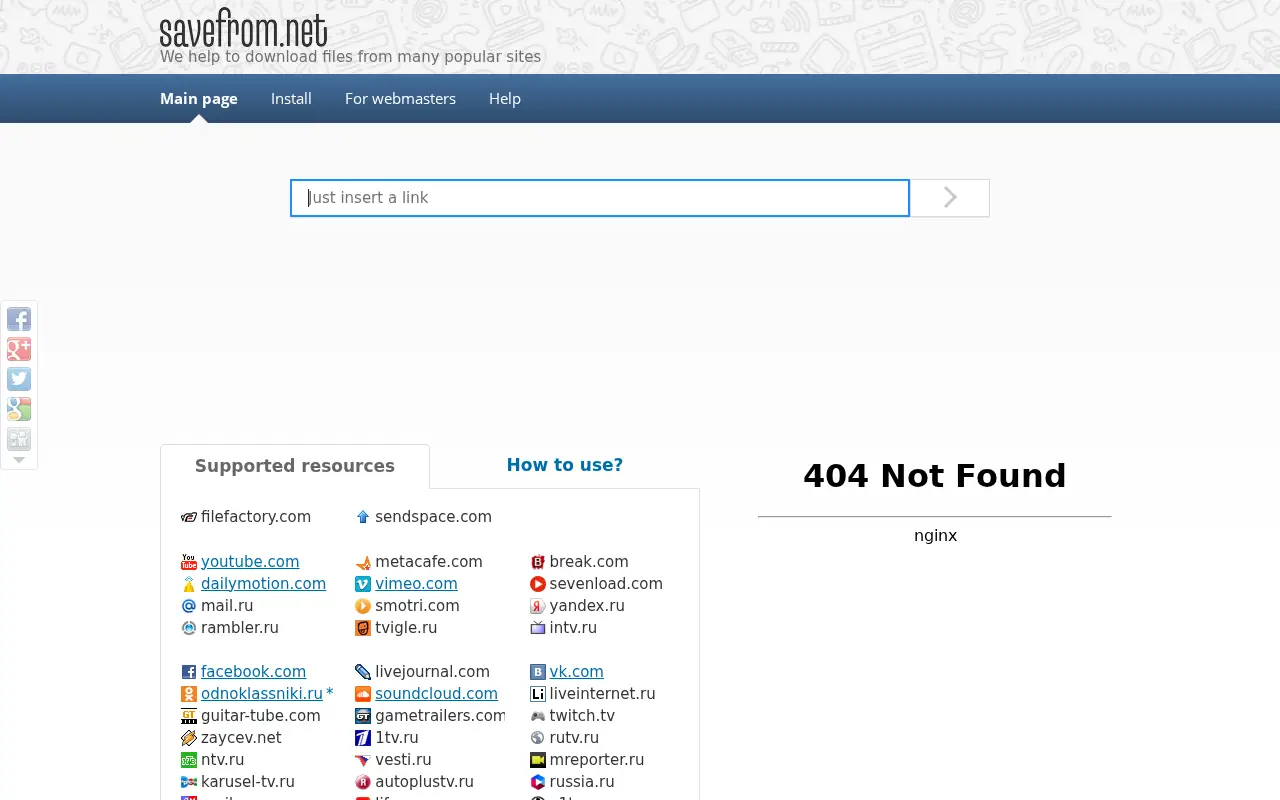Open the vk.com link
Image resolution: width=1280 pixels, height=800 pixels.
coord(576,672)
